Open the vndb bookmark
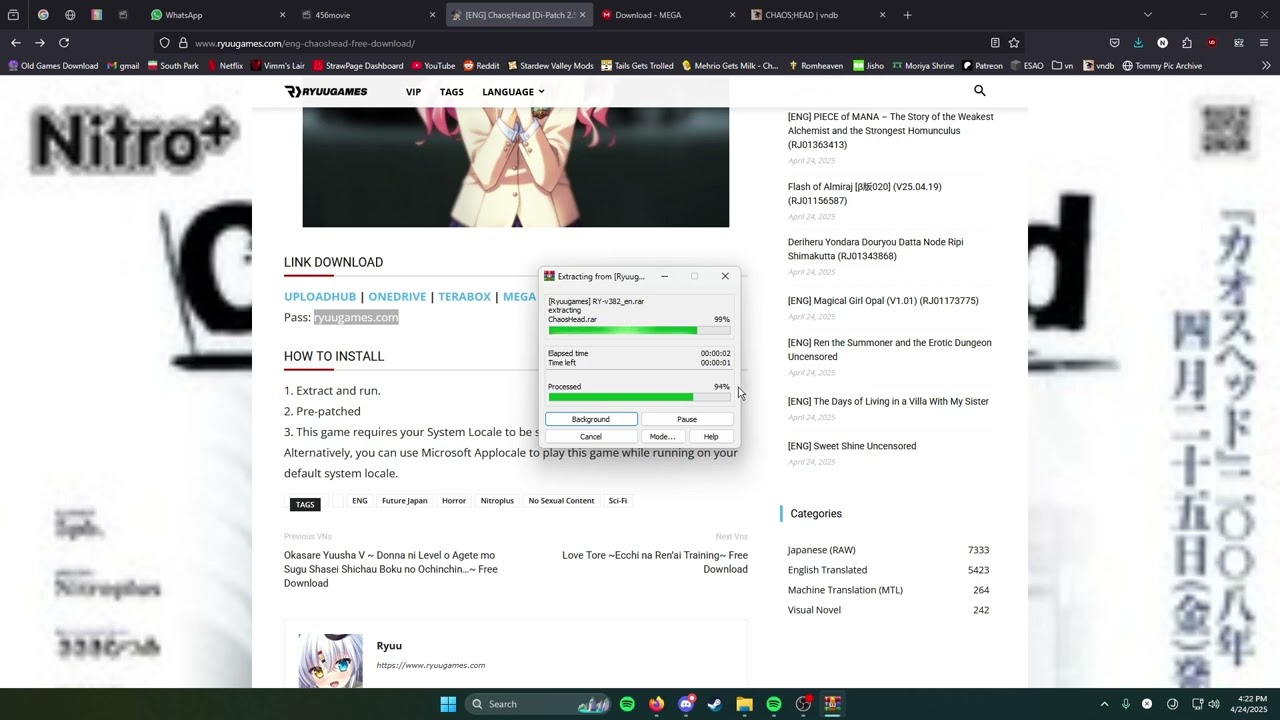The width and height of the screenshot is (1280, 720). click(1097, 66)
